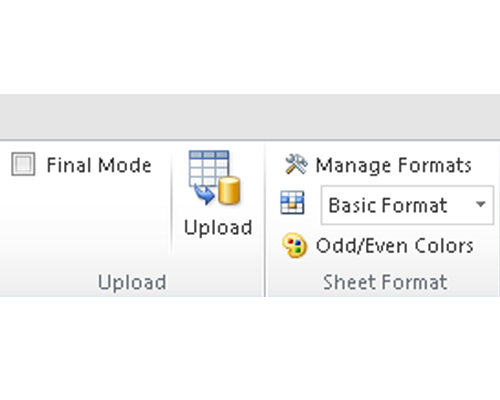Click the sheet format grid icon
This screenshot has width=500, height=400.
tap(292, 202)
